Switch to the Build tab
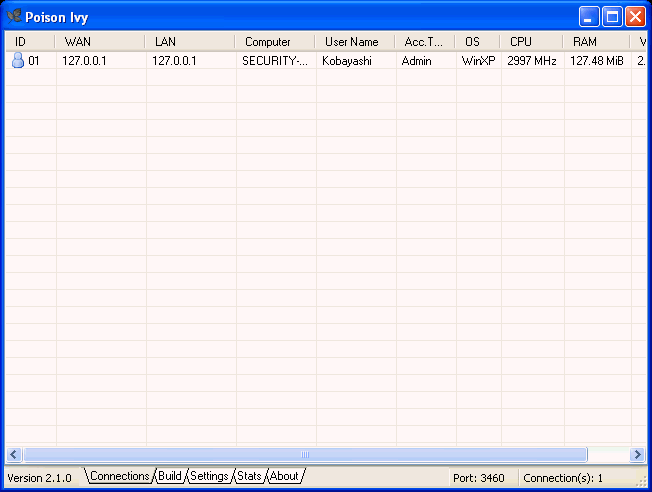This screenshot has width=652, height=492. coord(170,476)
